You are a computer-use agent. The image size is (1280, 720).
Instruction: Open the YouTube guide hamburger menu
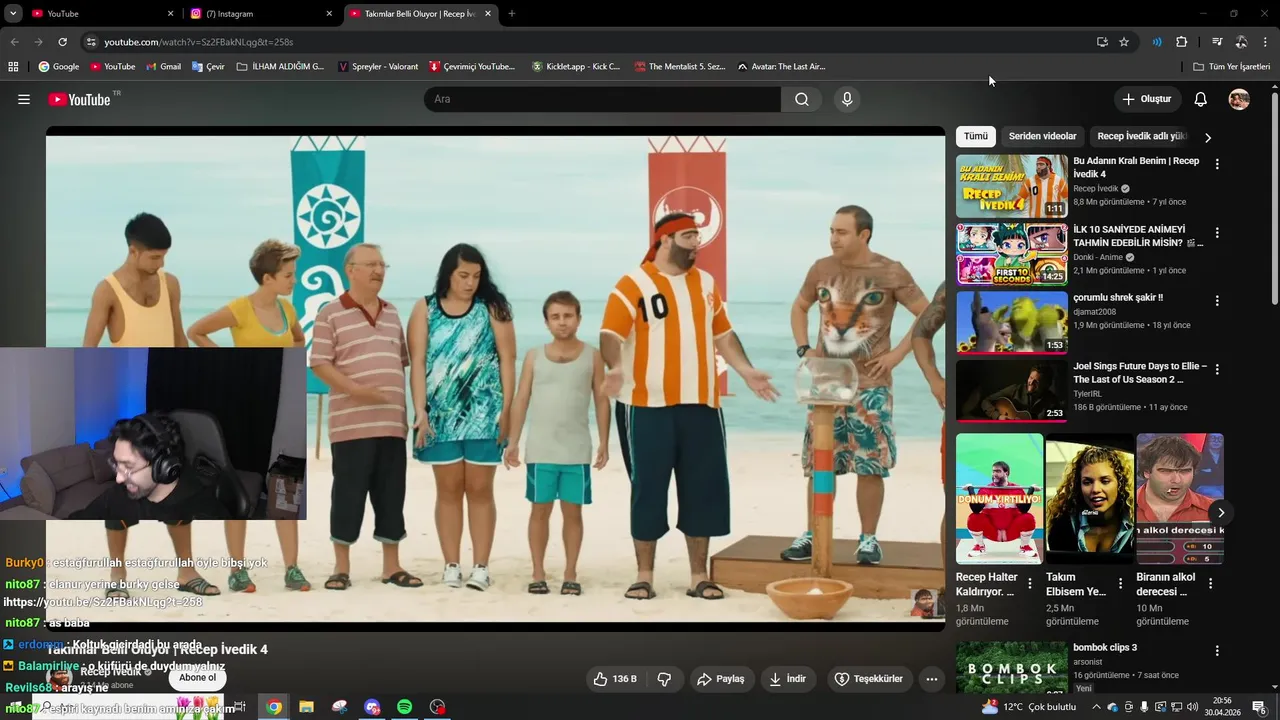click(x=24, y=99)
